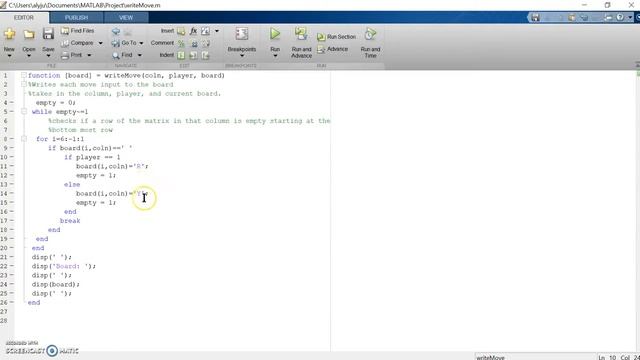Click the Print button
Screen dimensions: 640x360
pos(72,55)
